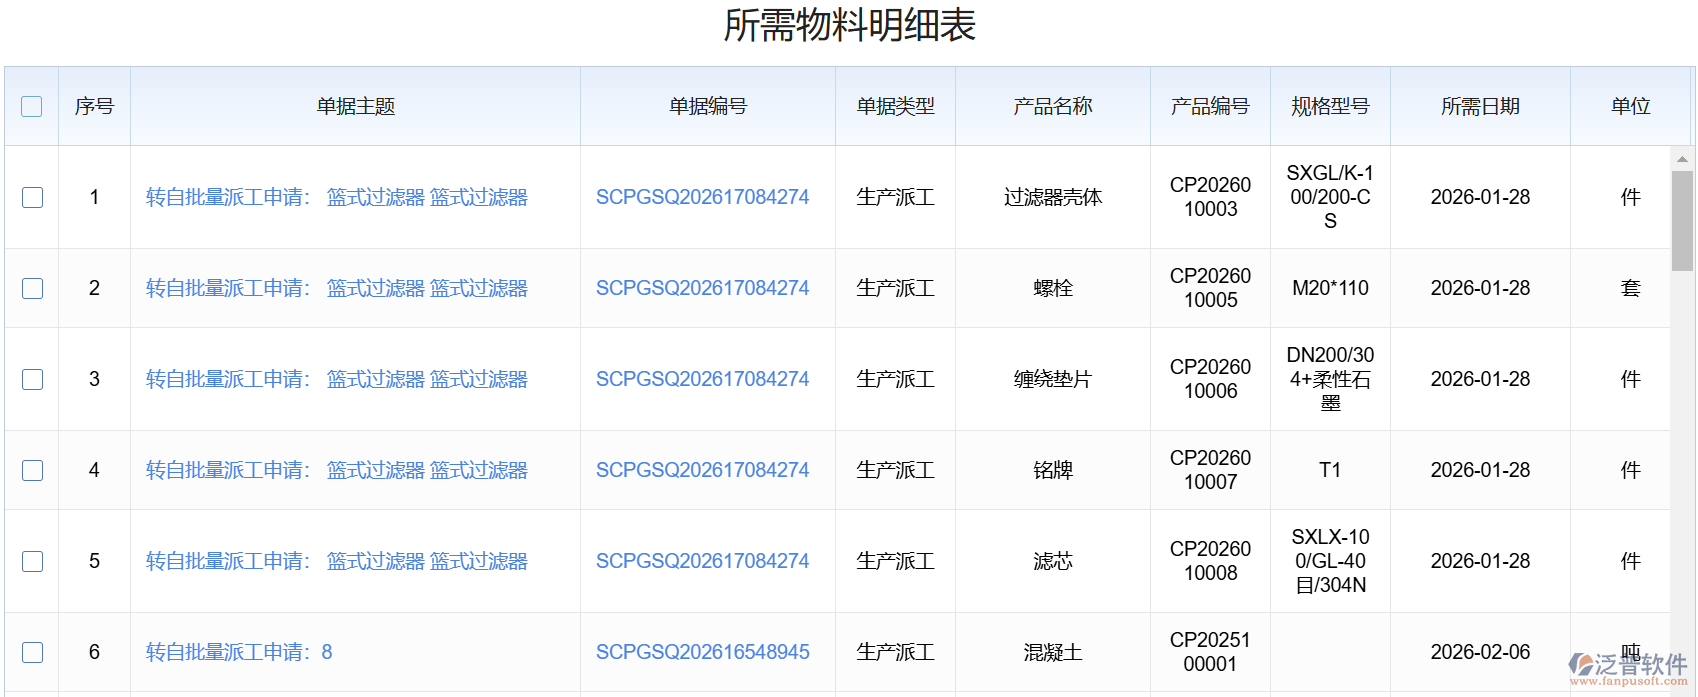This screenshot has height=697, width=1698.
Task: Click the 单据主题 column header
Action: tap(355, 106)
